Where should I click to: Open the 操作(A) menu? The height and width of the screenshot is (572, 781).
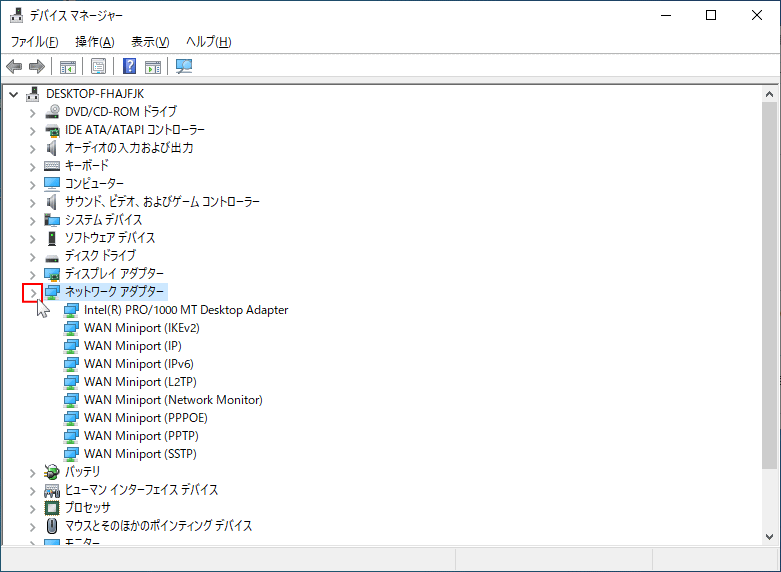pos(95,42)
